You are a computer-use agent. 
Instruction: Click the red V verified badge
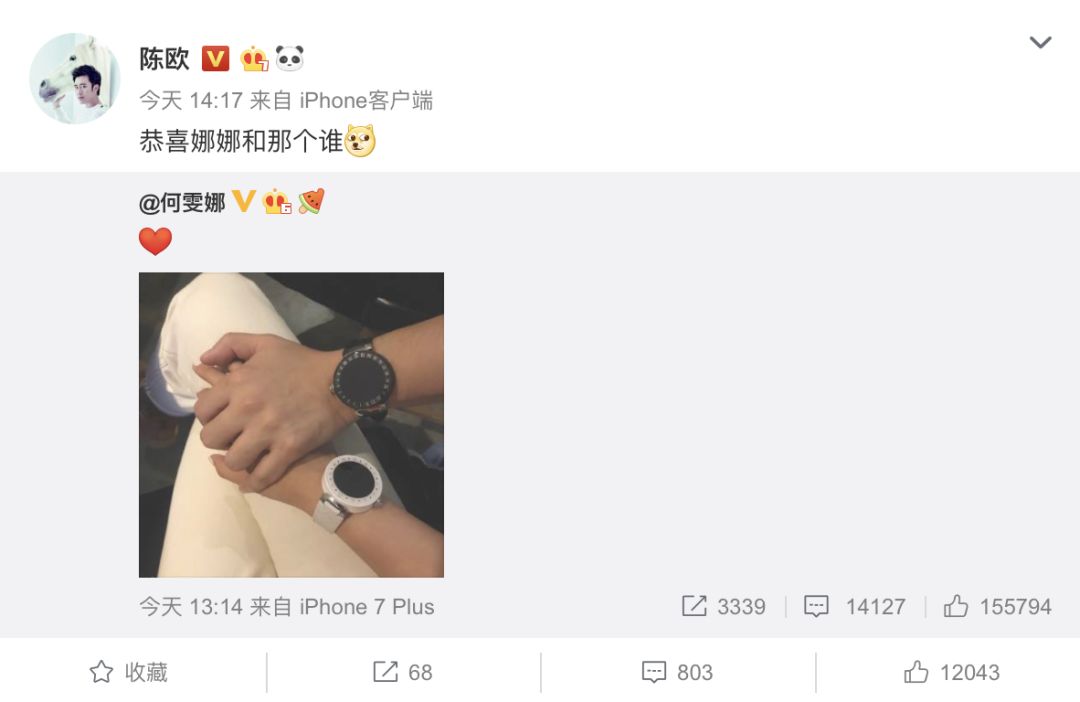[215, 59]
